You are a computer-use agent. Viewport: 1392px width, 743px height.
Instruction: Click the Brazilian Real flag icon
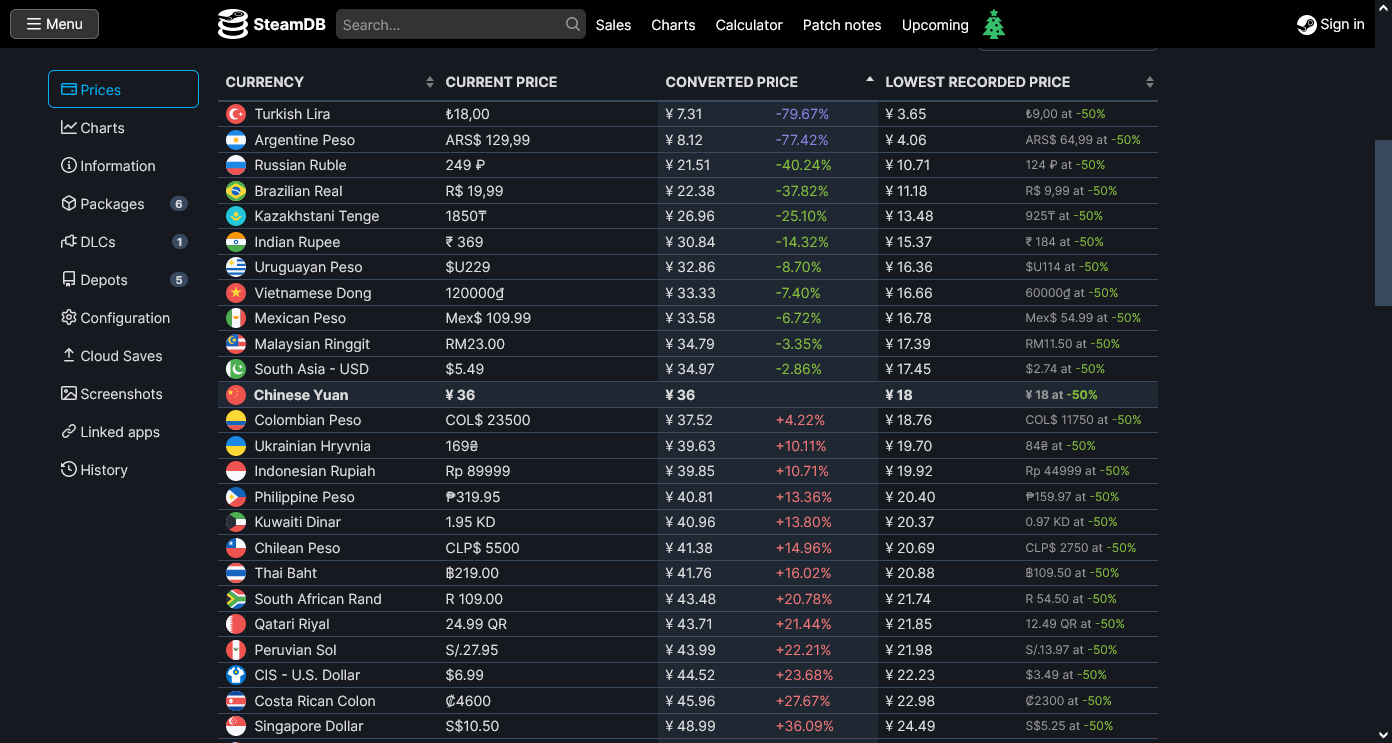[x=236, y=191]
